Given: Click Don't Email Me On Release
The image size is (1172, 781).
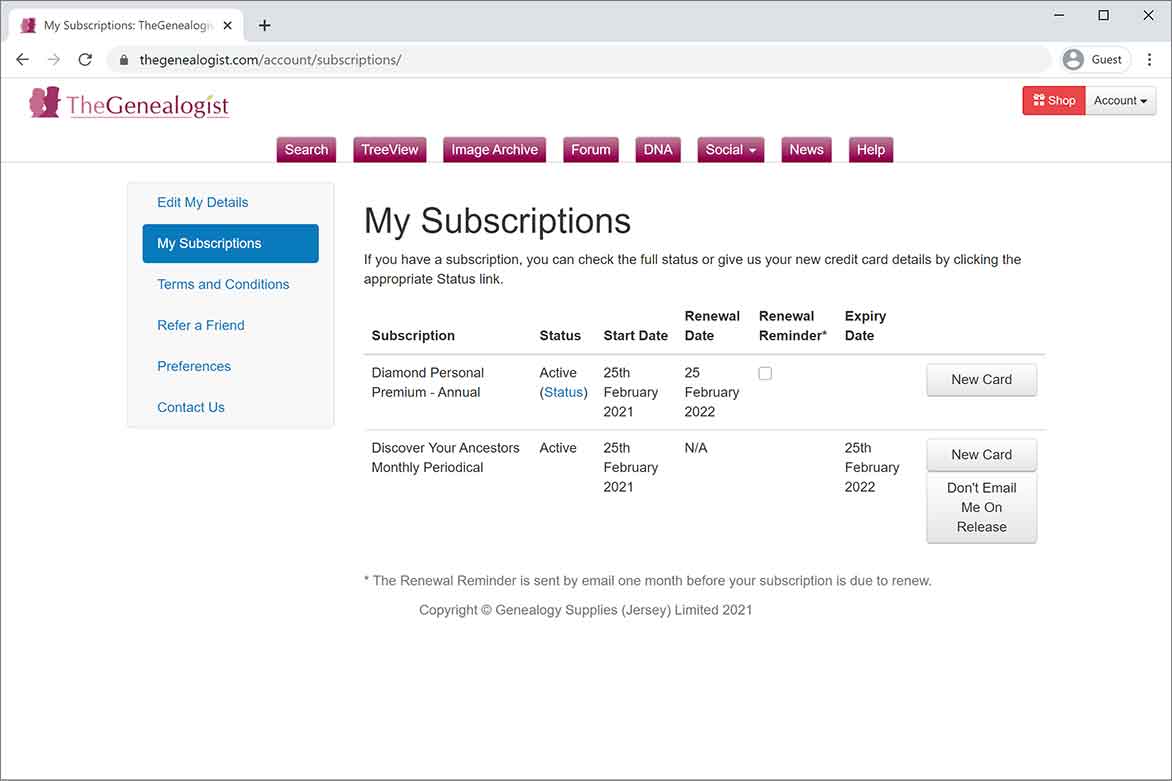Looking at the screenshot, I should point(981,507).
